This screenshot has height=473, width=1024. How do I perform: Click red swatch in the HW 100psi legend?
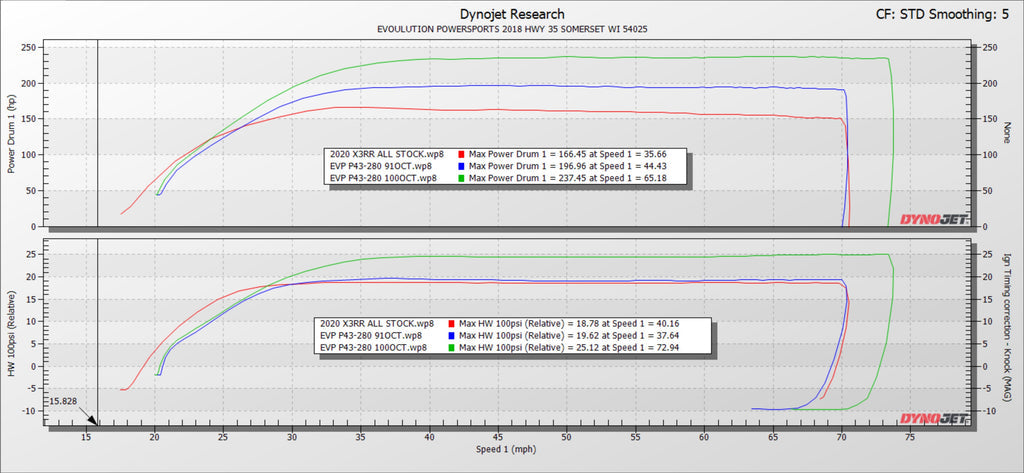coord(451,324)
